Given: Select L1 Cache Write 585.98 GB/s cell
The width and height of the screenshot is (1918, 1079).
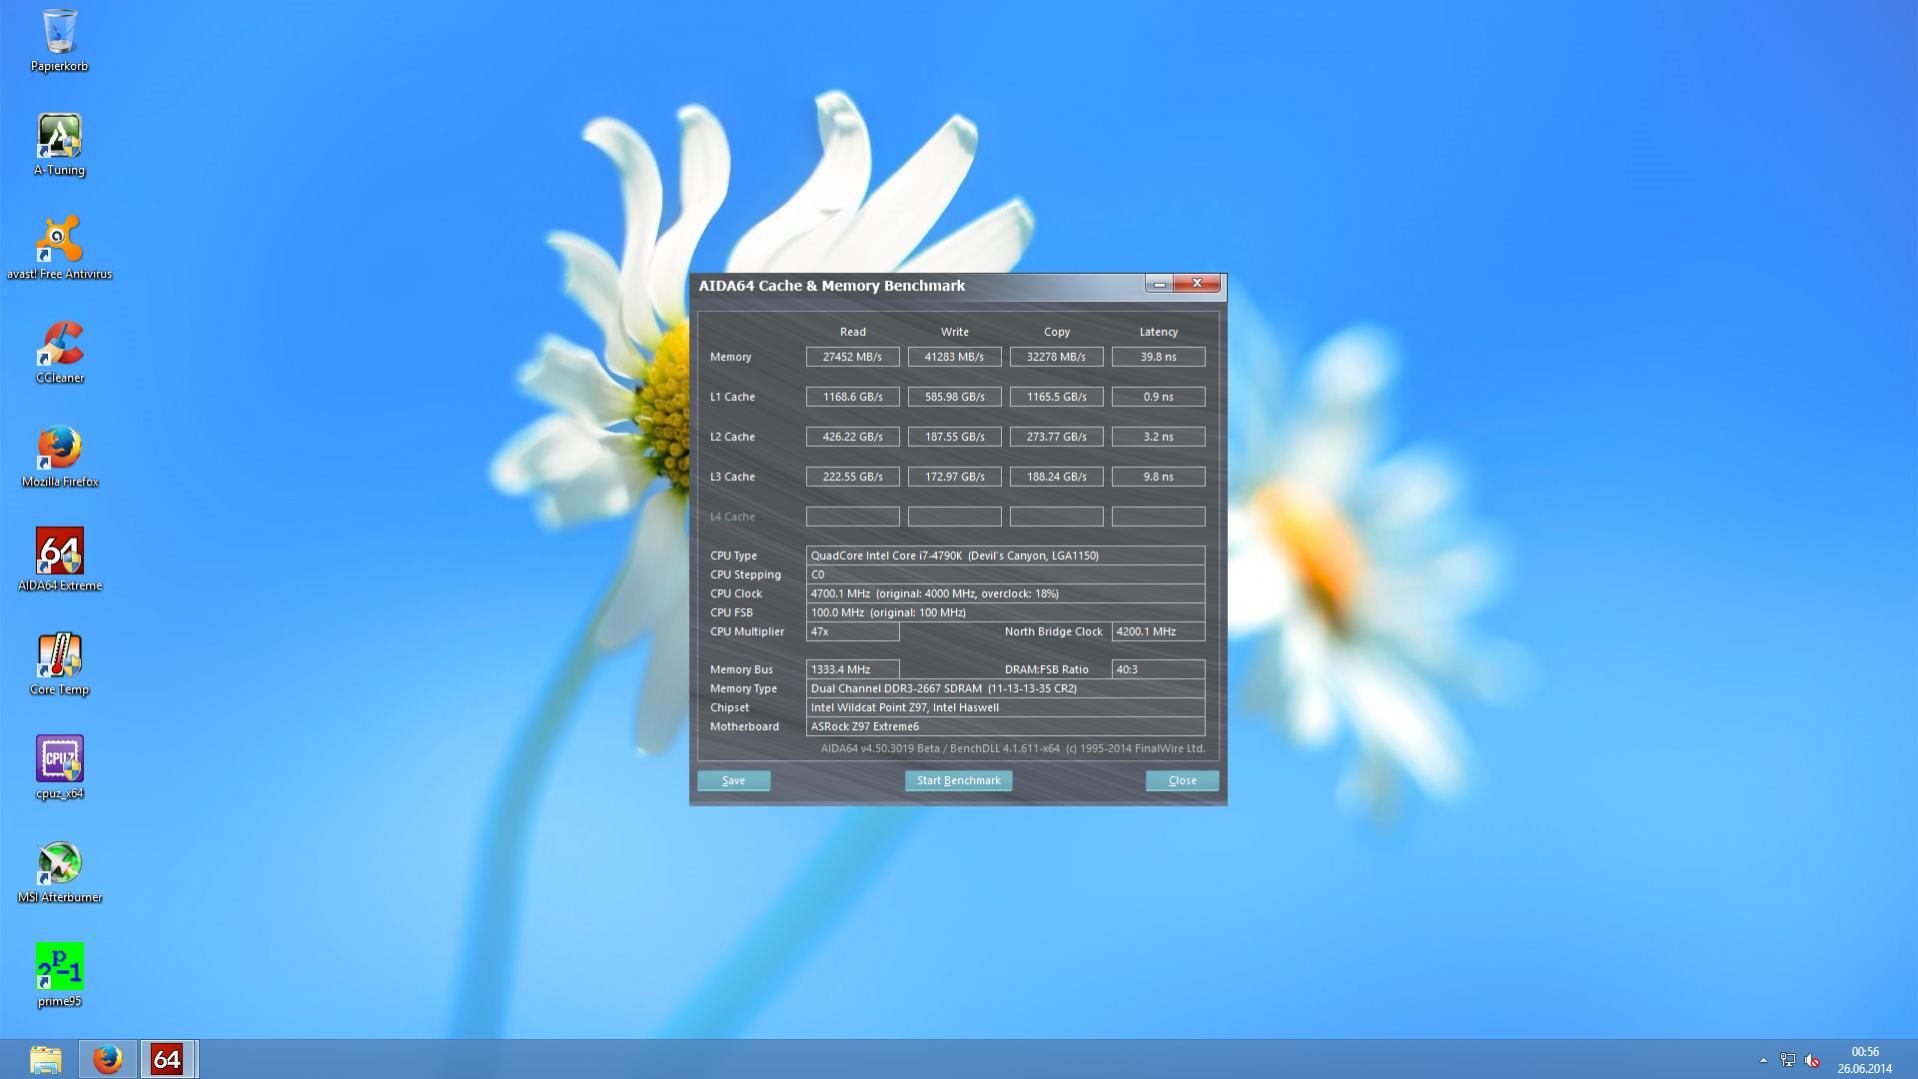Looking at the screenshot, I should [954, 397].
